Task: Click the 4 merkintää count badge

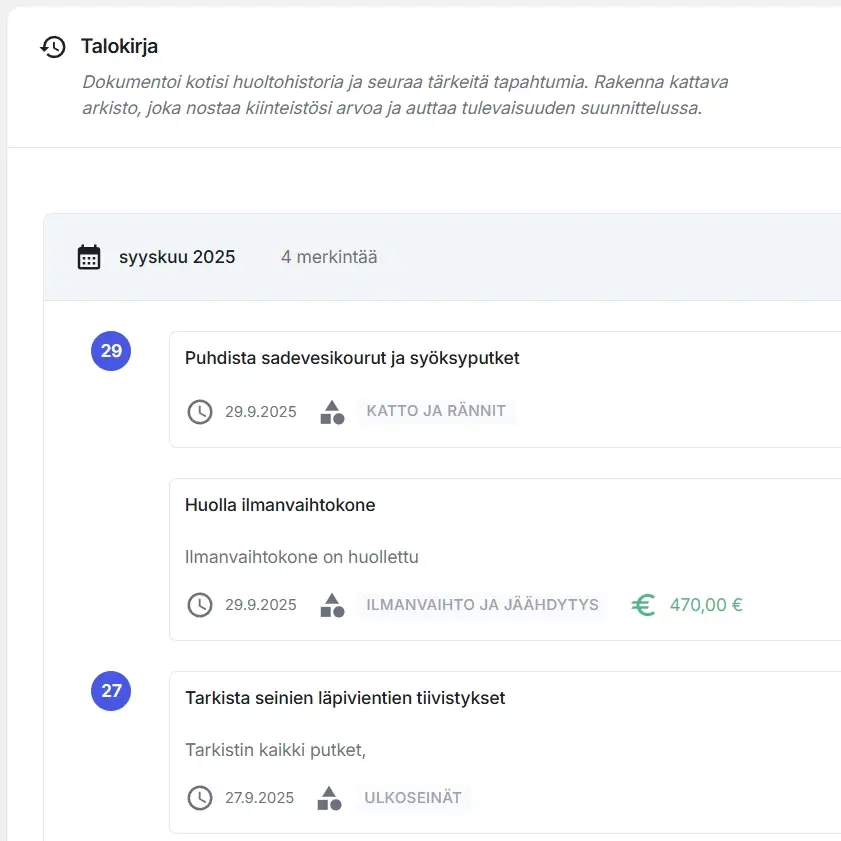Action: (x=329, y=257)
